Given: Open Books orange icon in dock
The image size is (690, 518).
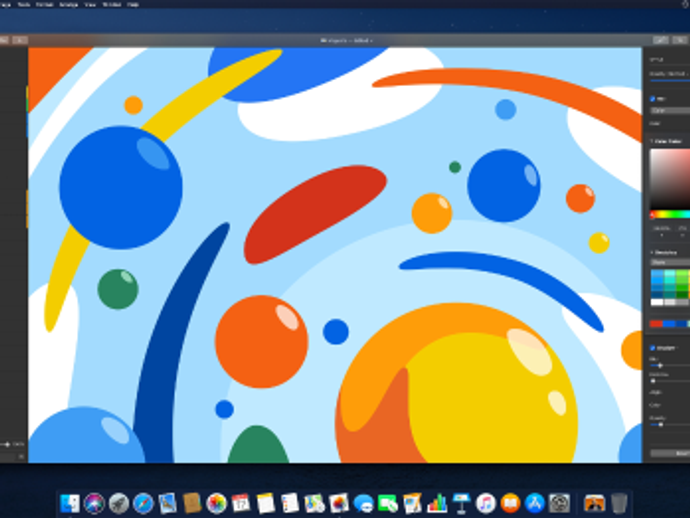Looking at the screenshot, I should pyautogui.click(x=510, y=503).
